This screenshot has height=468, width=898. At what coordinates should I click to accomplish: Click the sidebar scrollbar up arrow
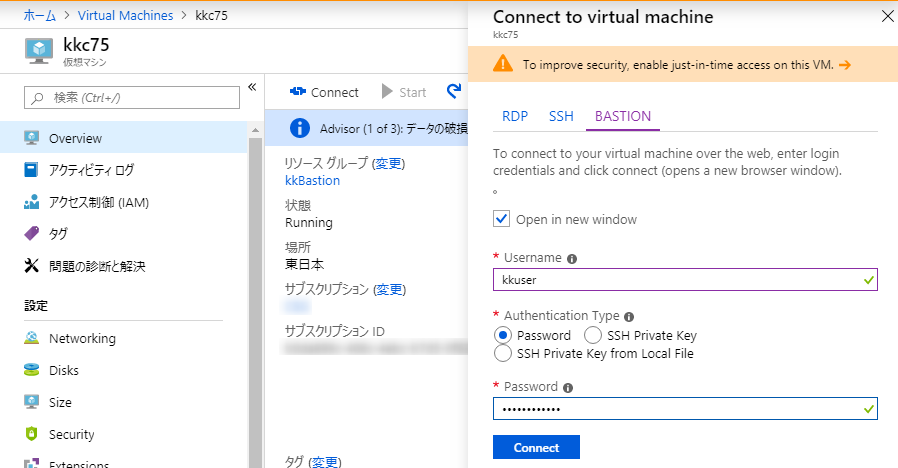coord(255,131)
